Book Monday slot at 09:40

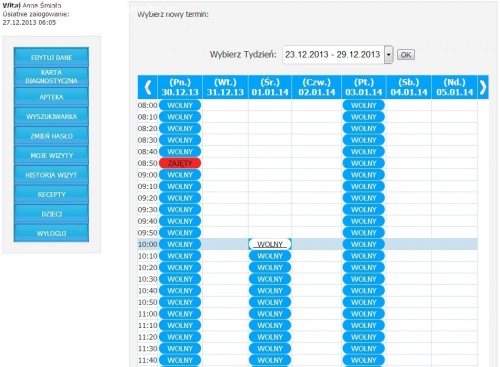pos(180,221)
